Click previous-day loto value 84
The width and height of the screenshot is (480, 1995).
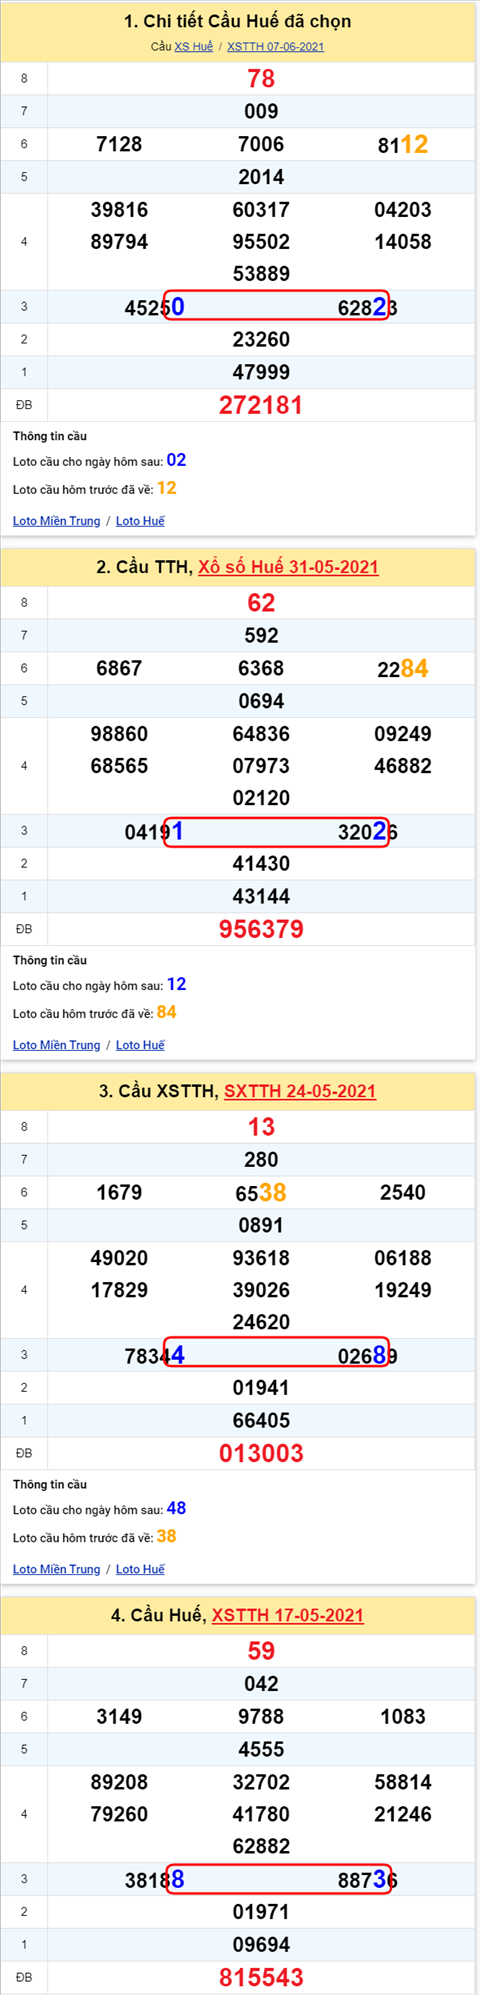(166, 1012)
